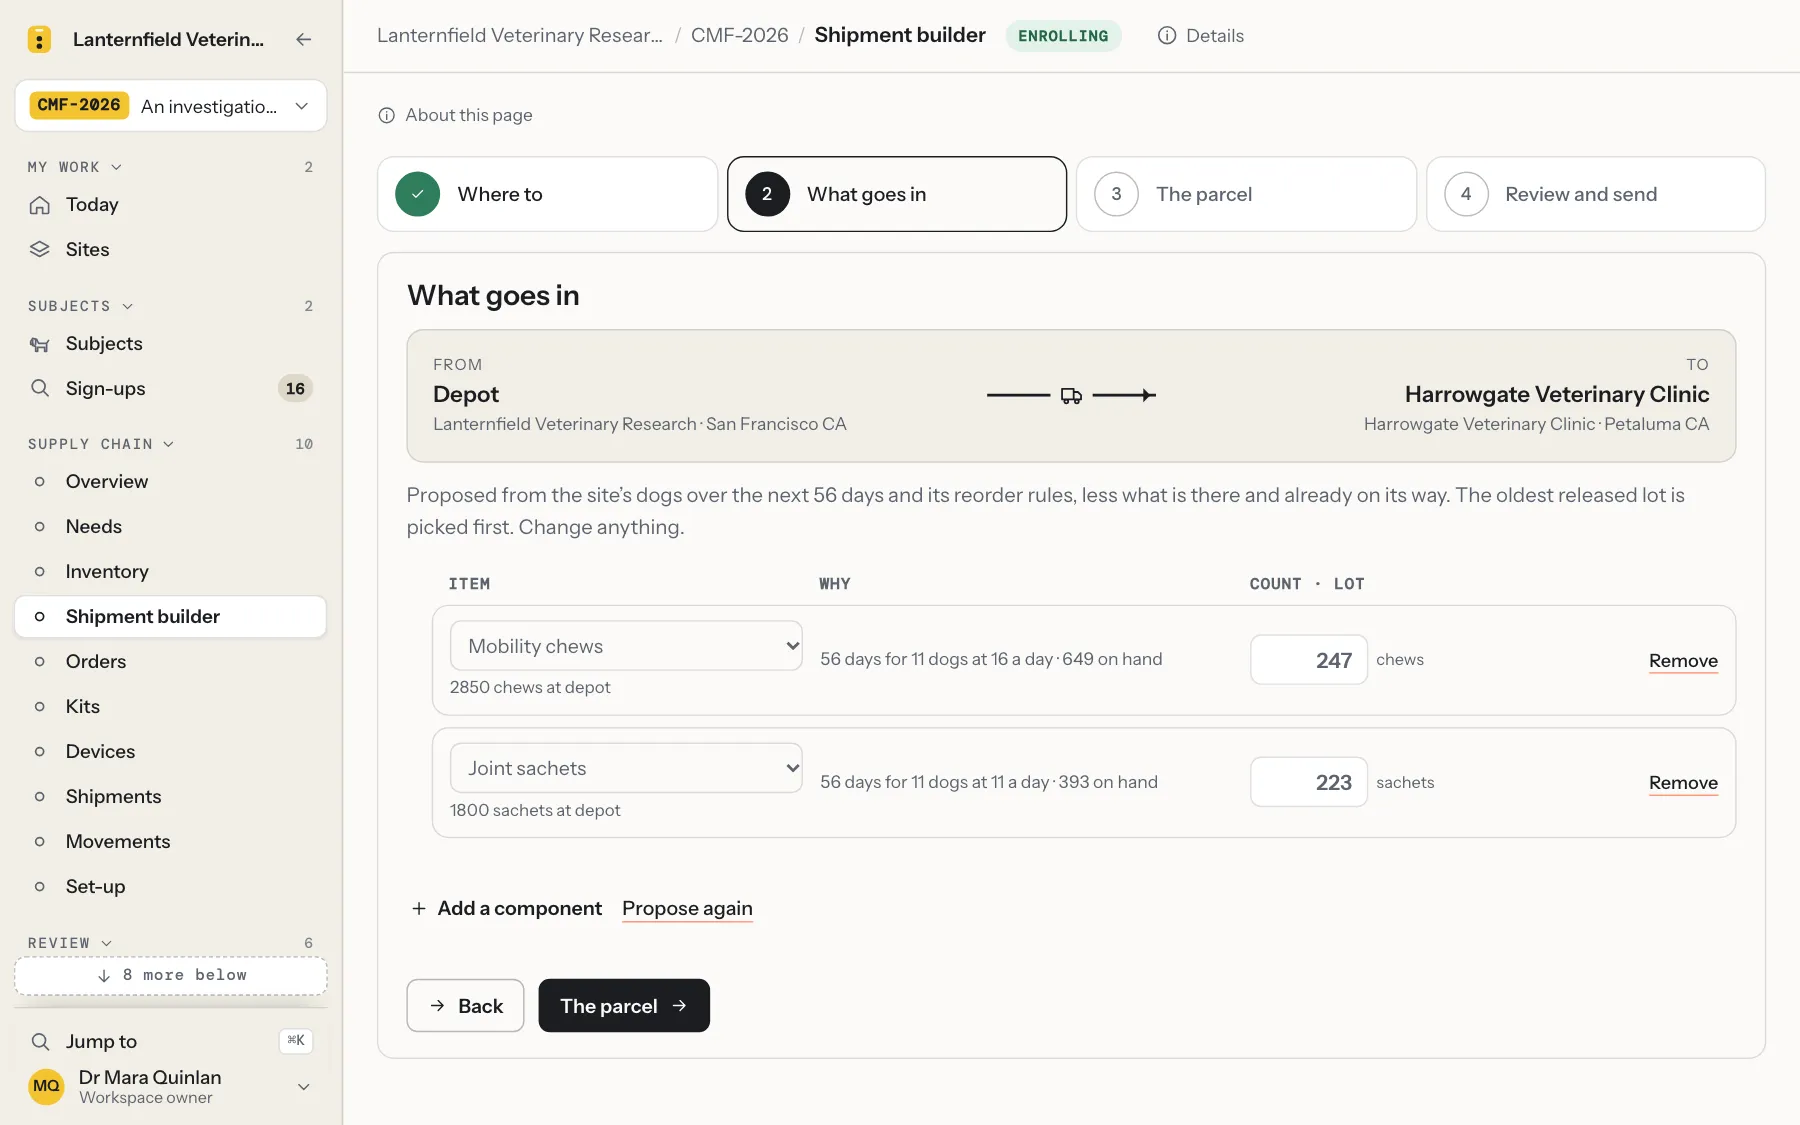
Task: Click the About this page info icon
Action: (387, 115)
